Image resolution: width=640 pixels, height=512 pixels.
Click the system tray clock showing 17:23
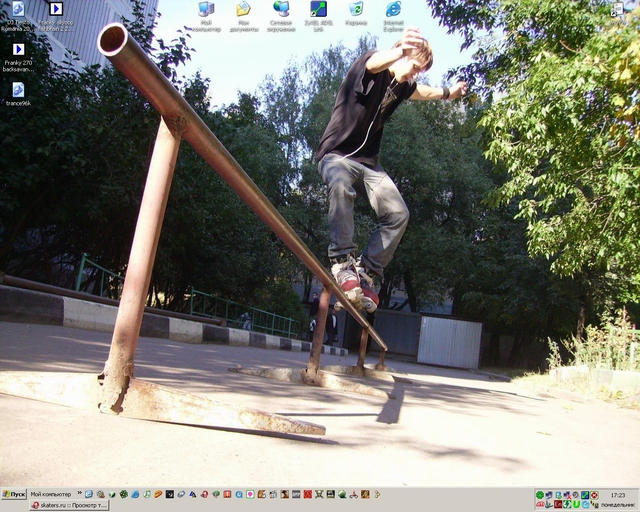click(x=617, y=494)
